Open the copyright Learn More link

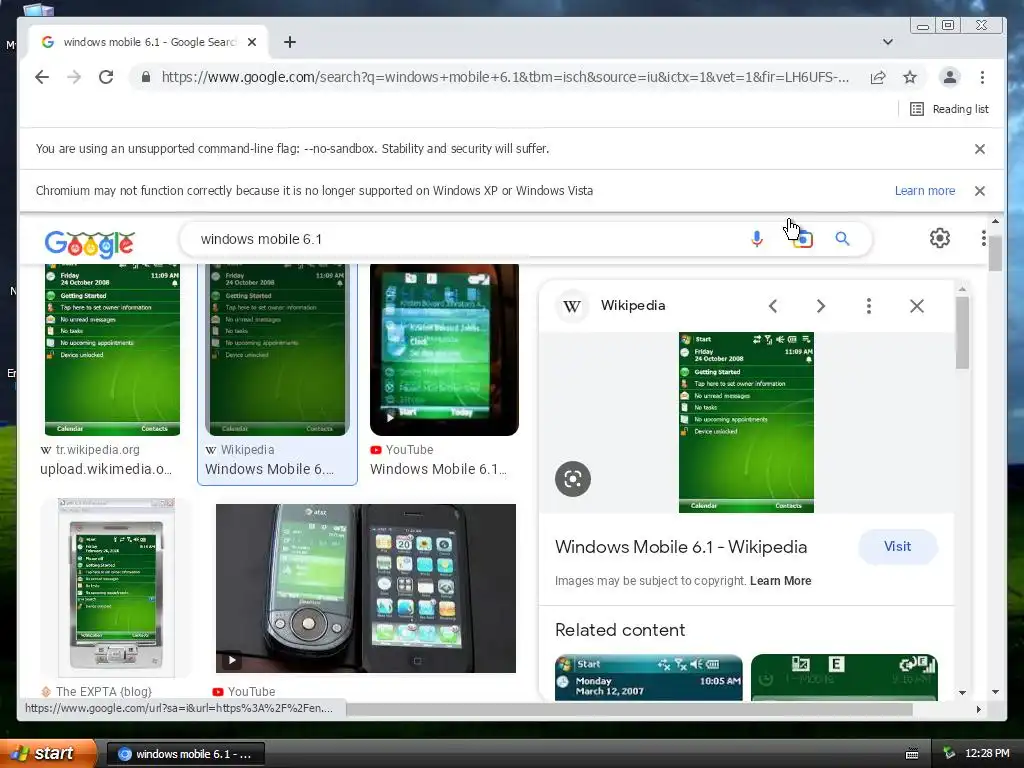pyautogui.click(x=780, y=581)
